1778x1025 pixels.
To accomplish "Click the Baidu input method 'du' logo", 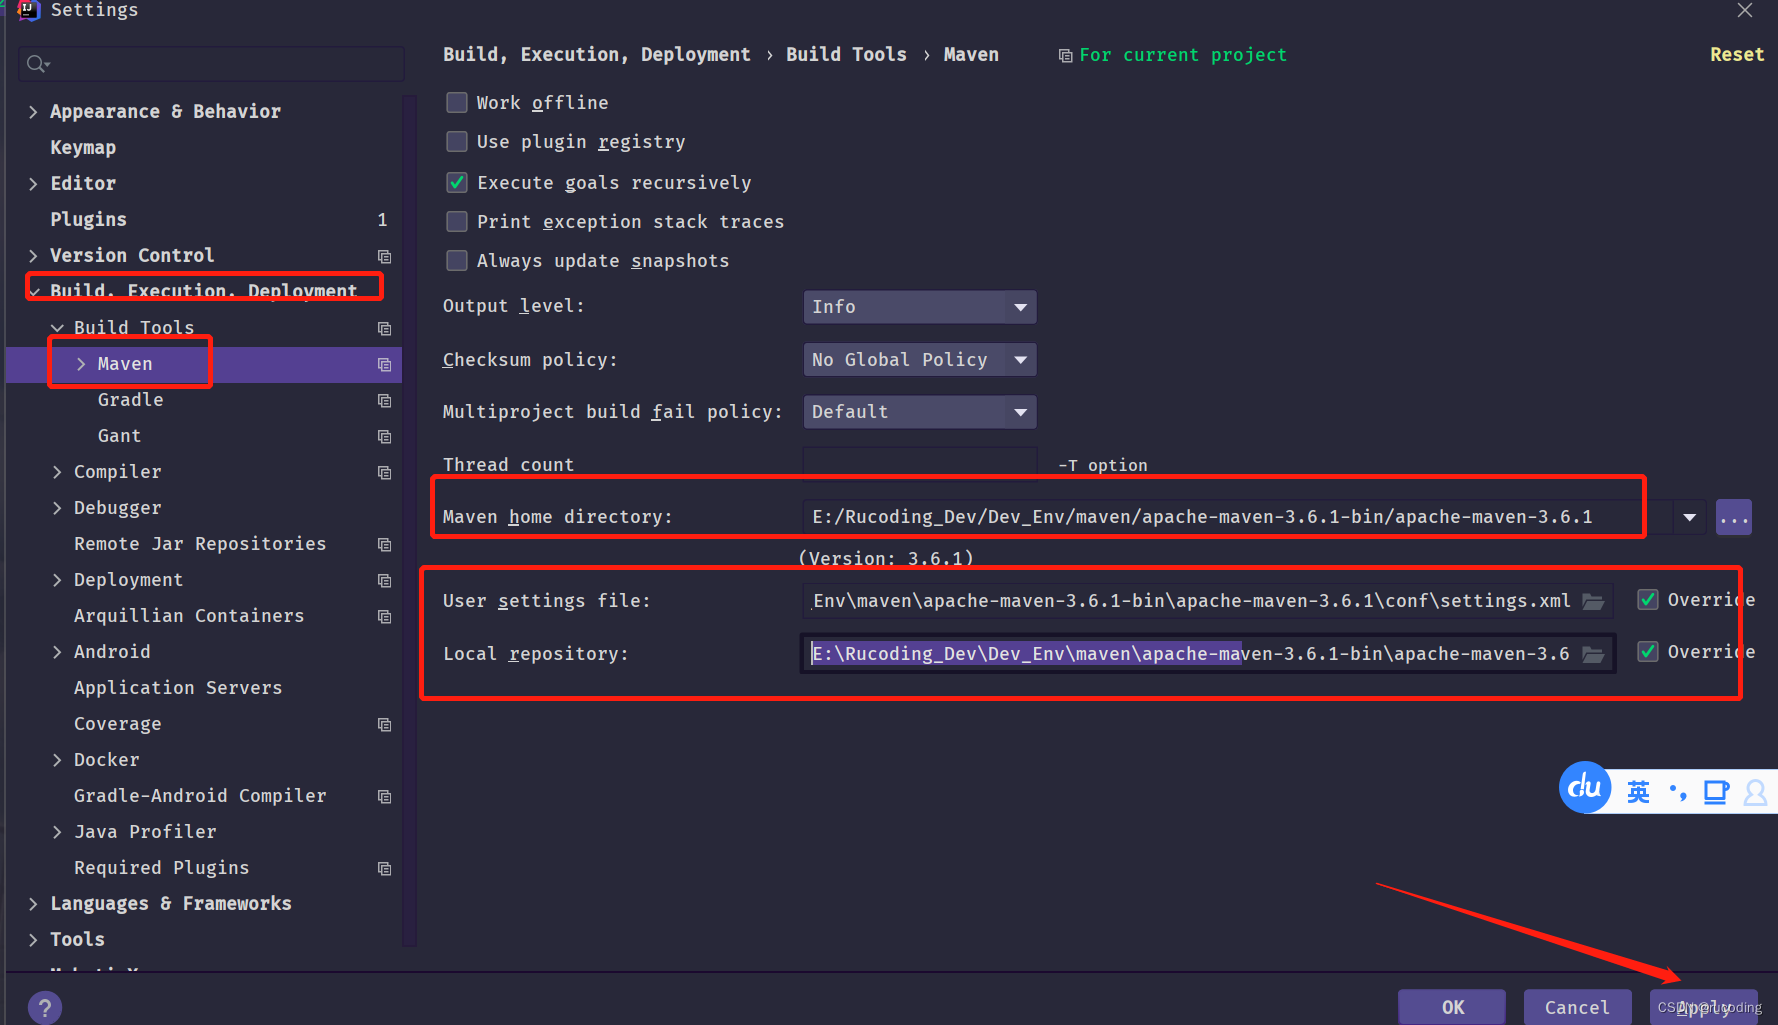I will pyautogui.click(x=1585, y=788).
